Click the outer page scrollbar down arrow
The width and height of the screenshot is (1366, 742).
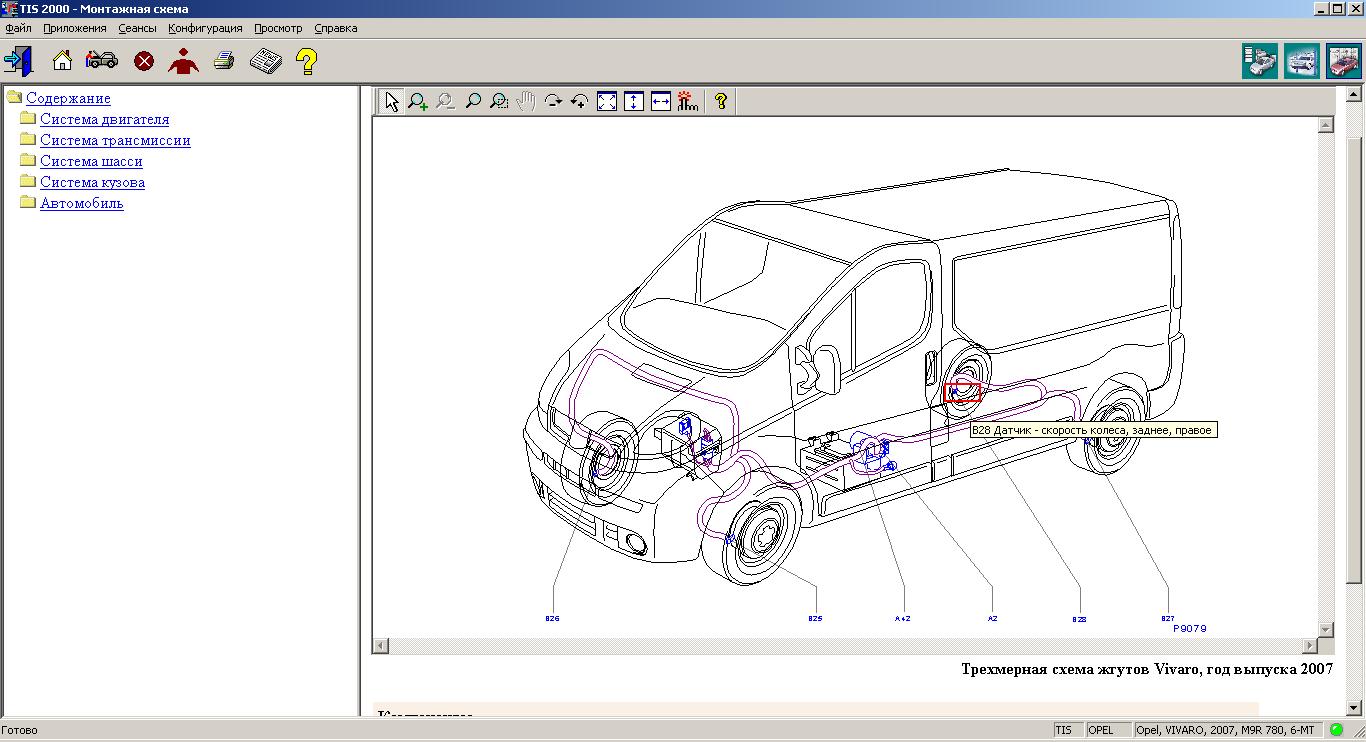1355,708
